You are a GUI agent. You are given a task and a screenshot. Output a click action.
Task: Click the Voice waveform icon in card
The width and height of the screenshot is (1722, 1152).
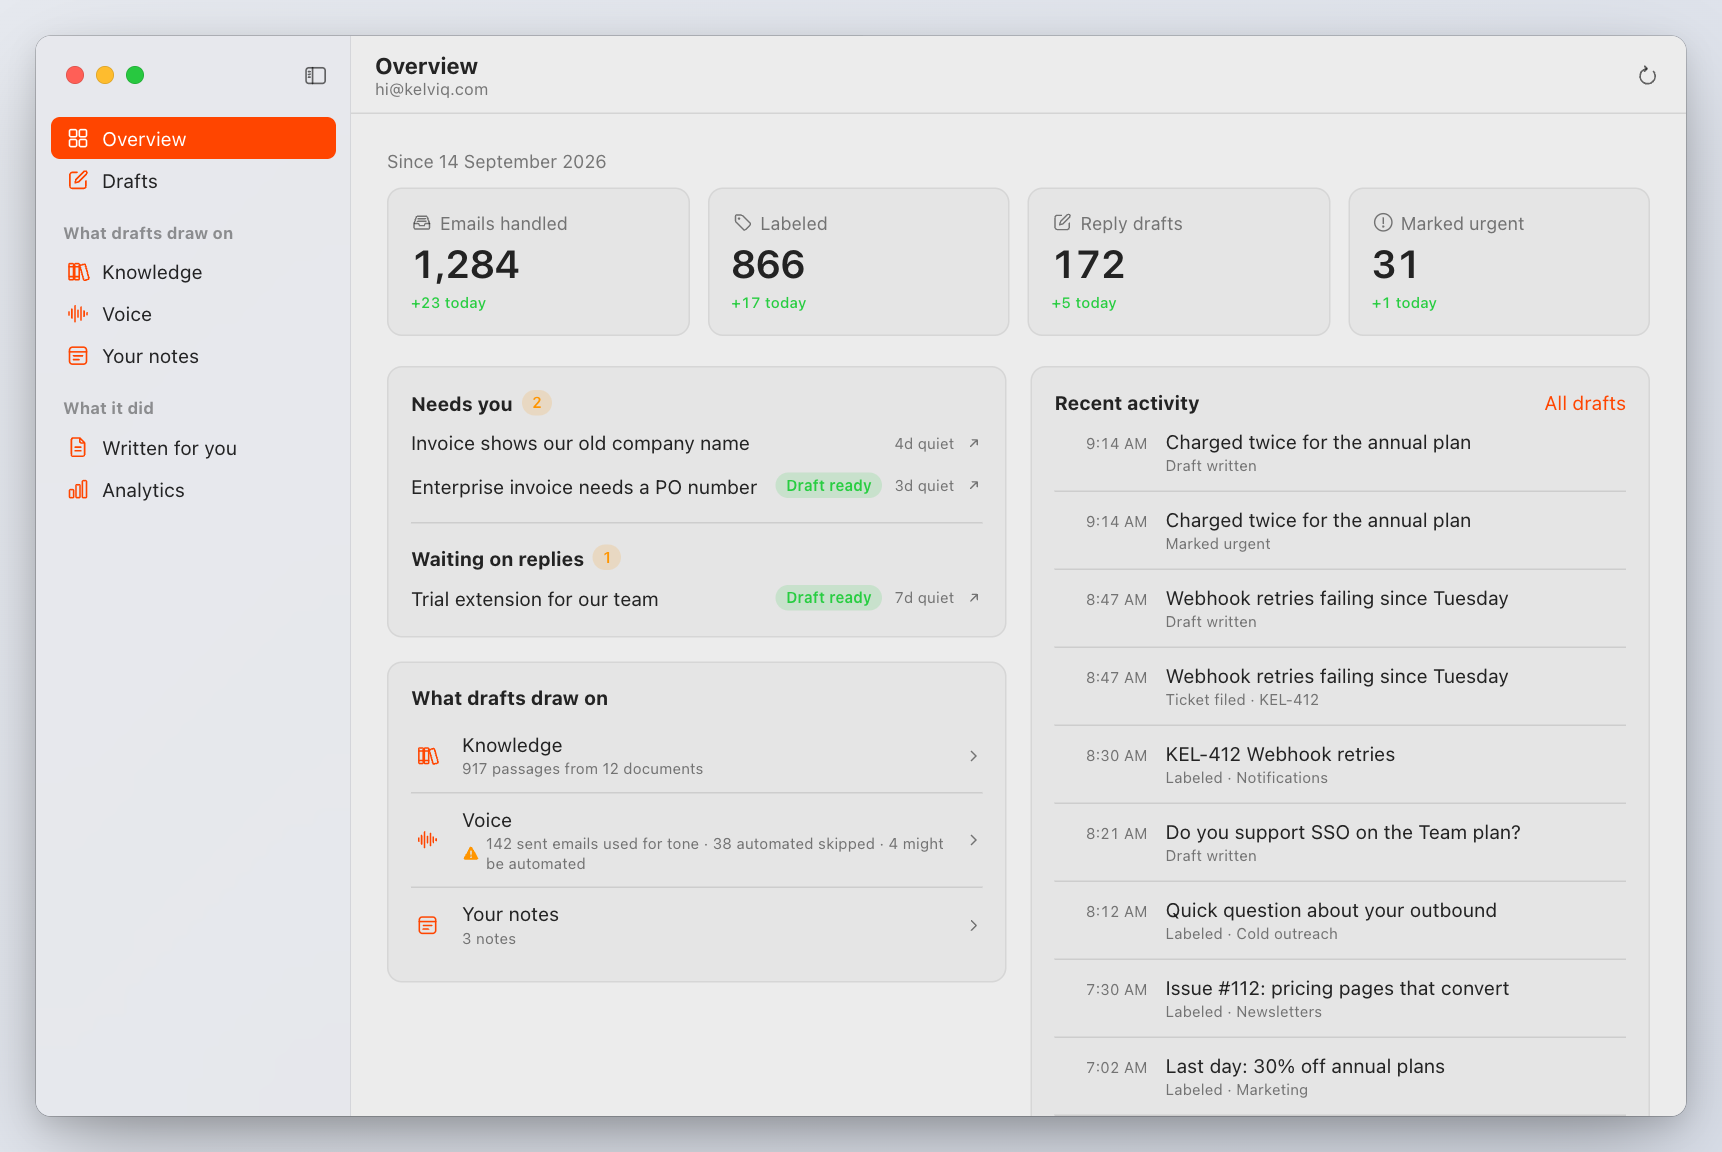pyautogui.click(x=428, y=840)
